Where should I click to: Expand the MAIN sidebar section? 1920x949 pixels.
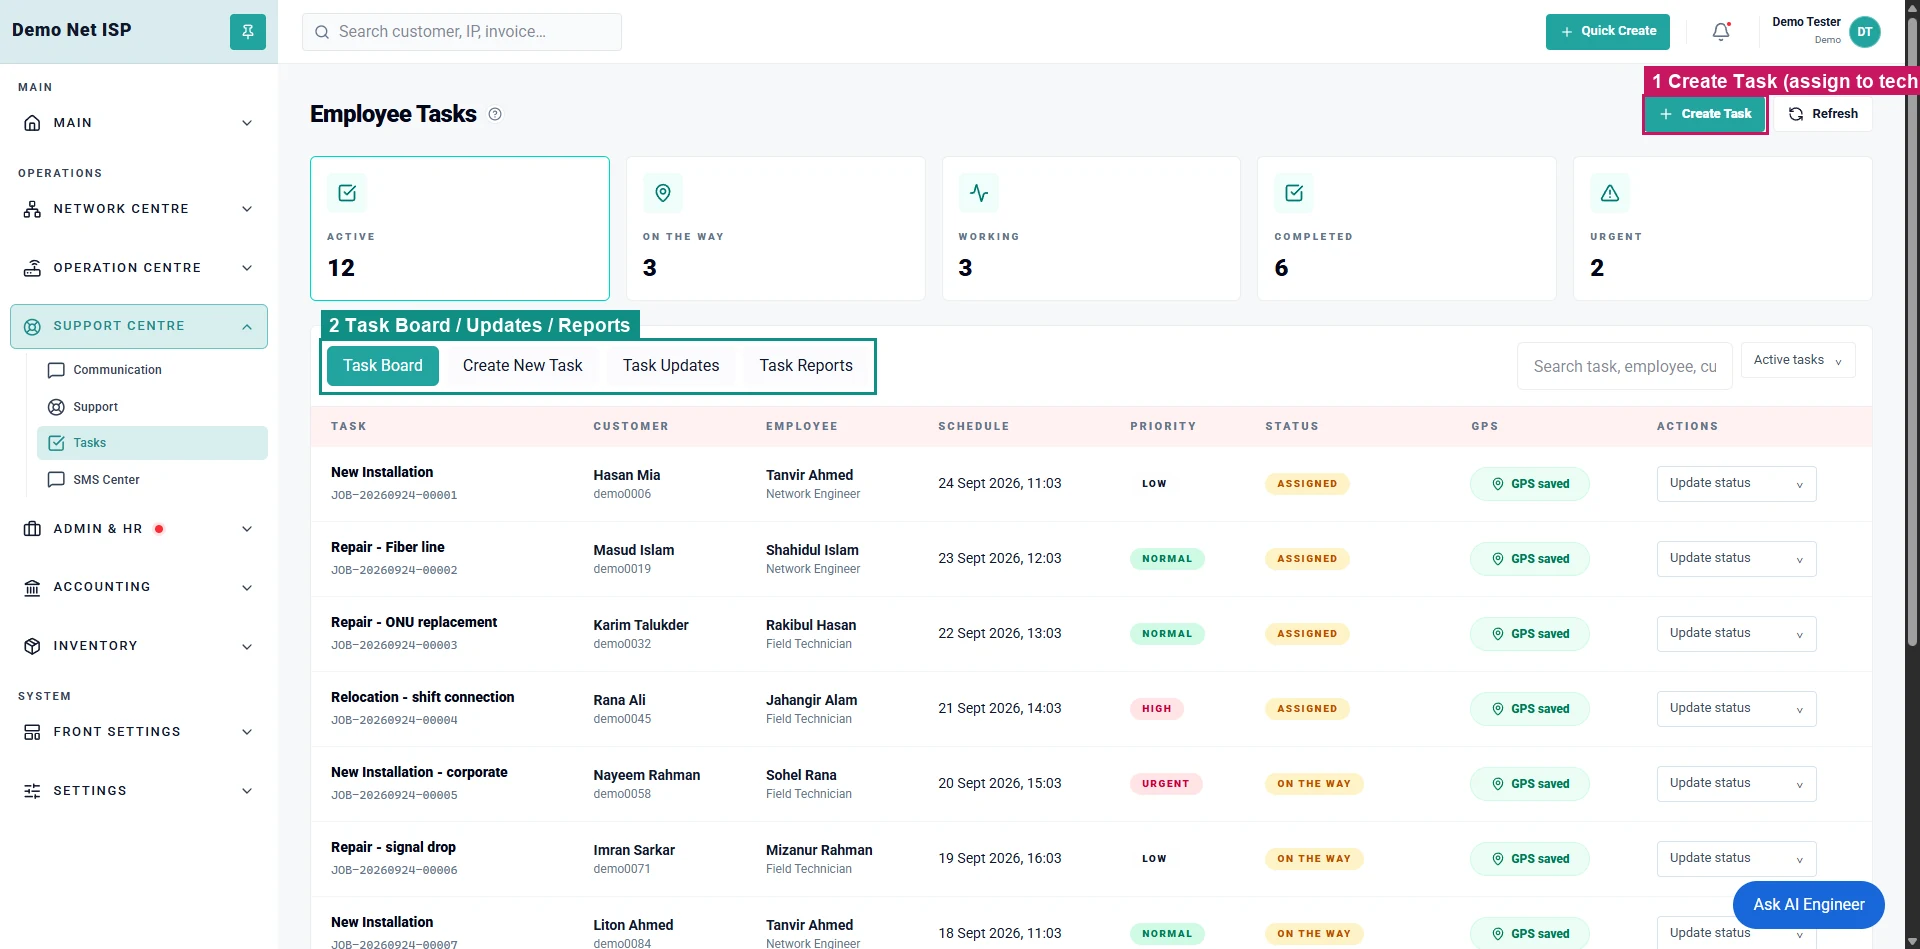click(x=139, y=123)
